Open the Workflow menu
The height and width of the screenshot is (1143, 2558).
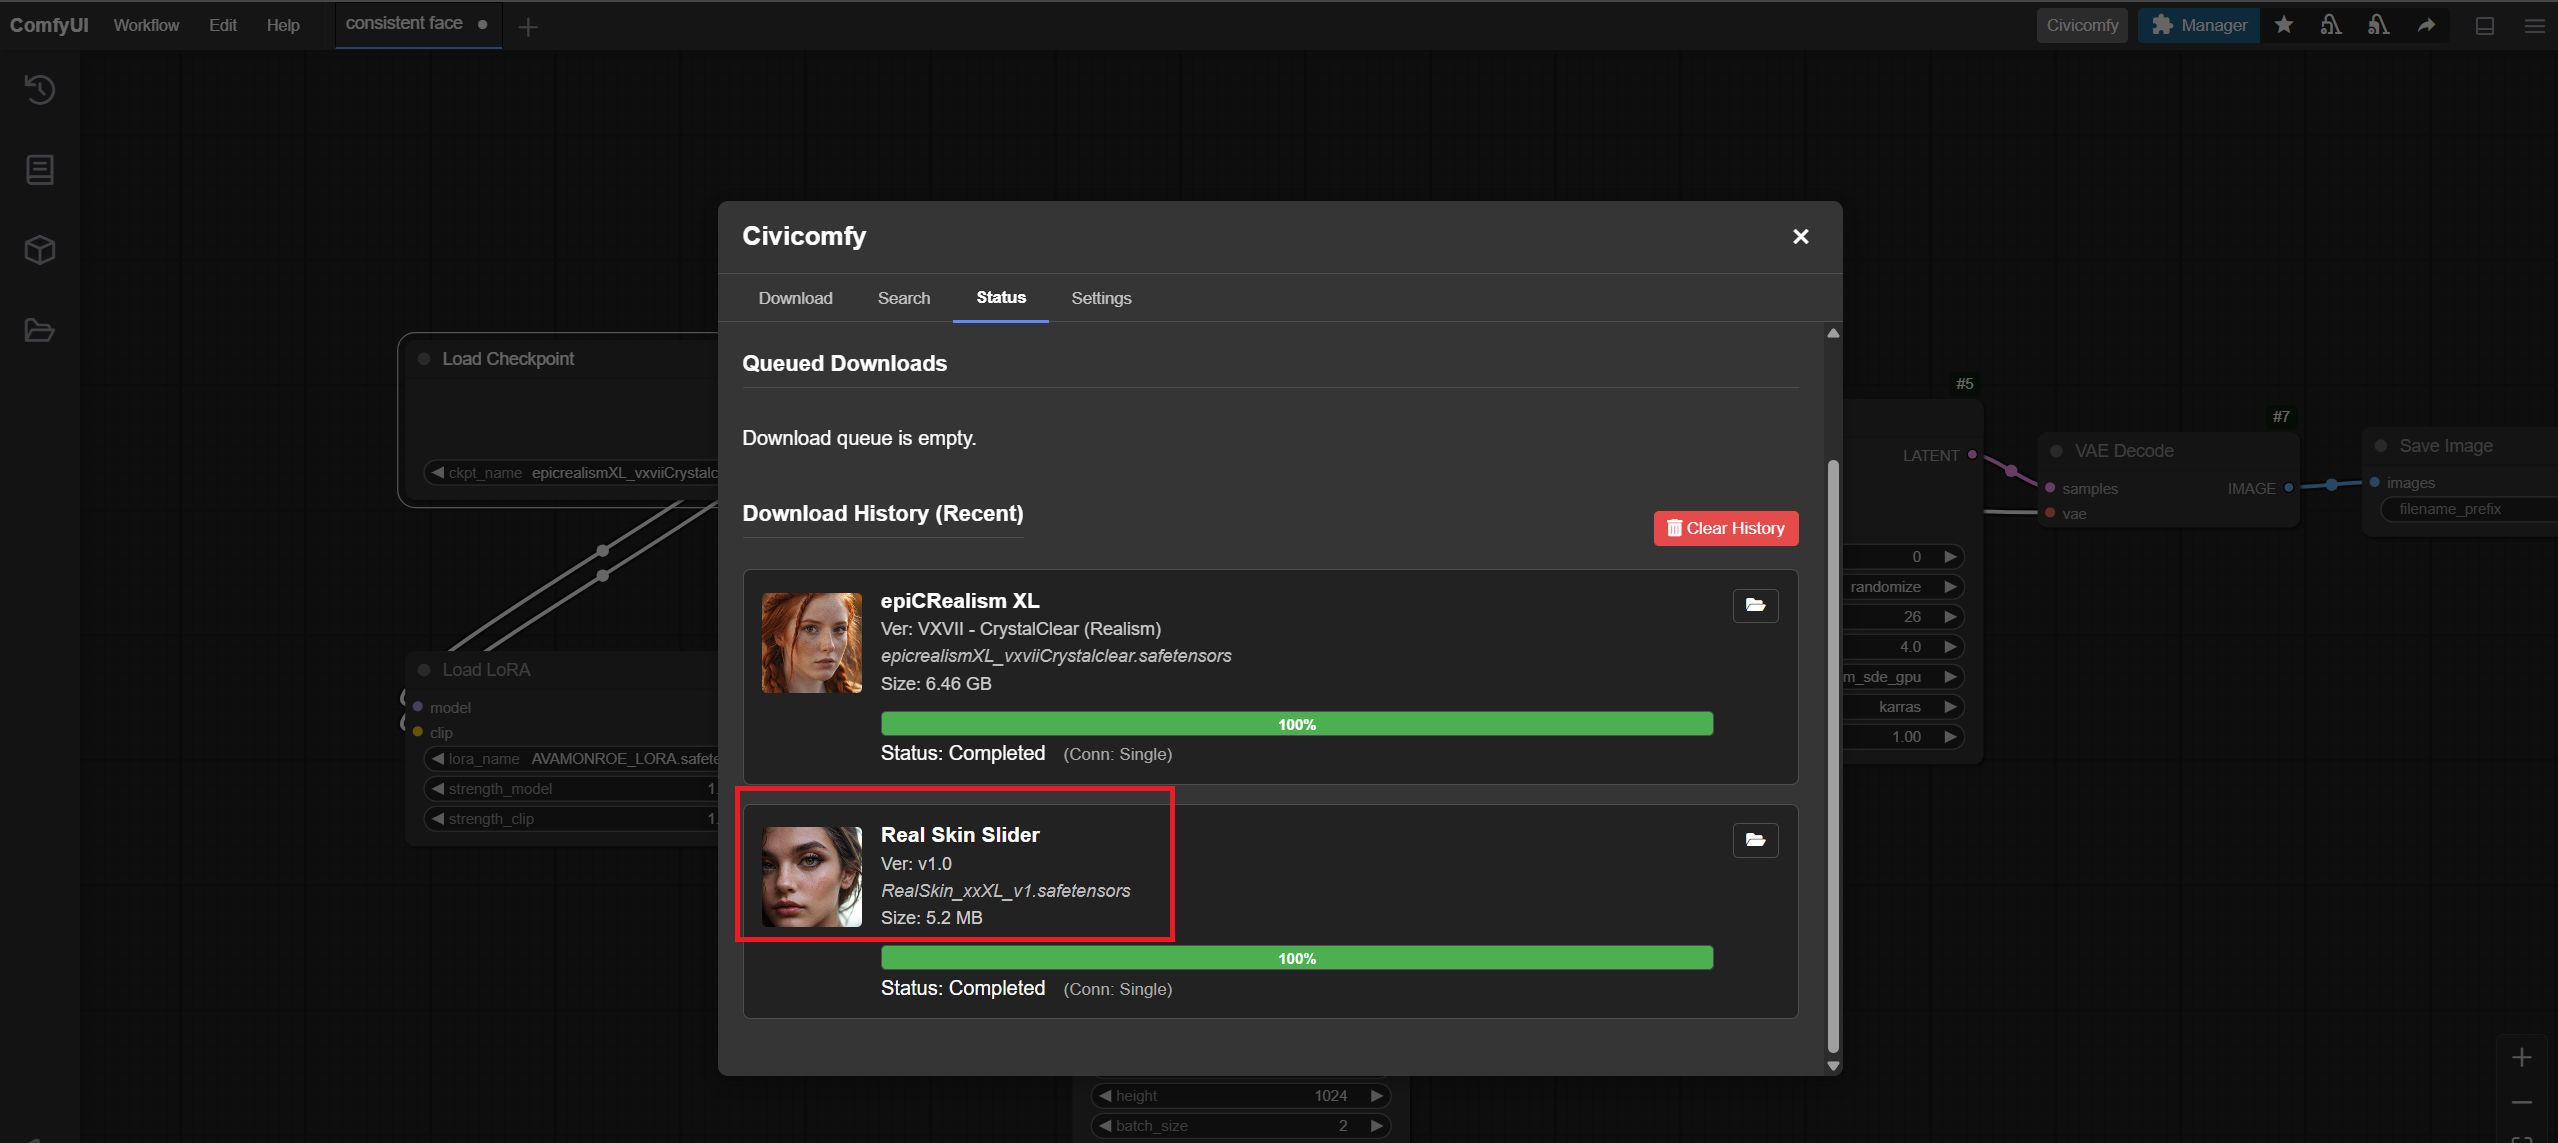pos(146,25)
